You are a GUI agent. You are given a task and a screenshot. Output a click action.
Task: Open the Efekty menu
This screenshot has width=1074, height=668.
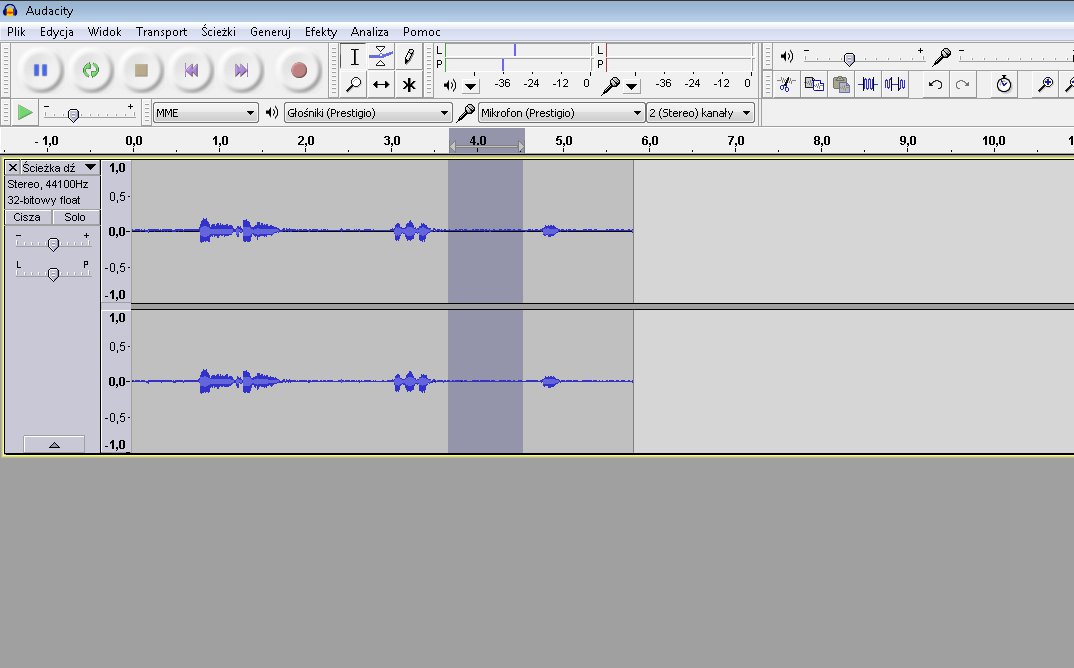(x=321, y=32)
